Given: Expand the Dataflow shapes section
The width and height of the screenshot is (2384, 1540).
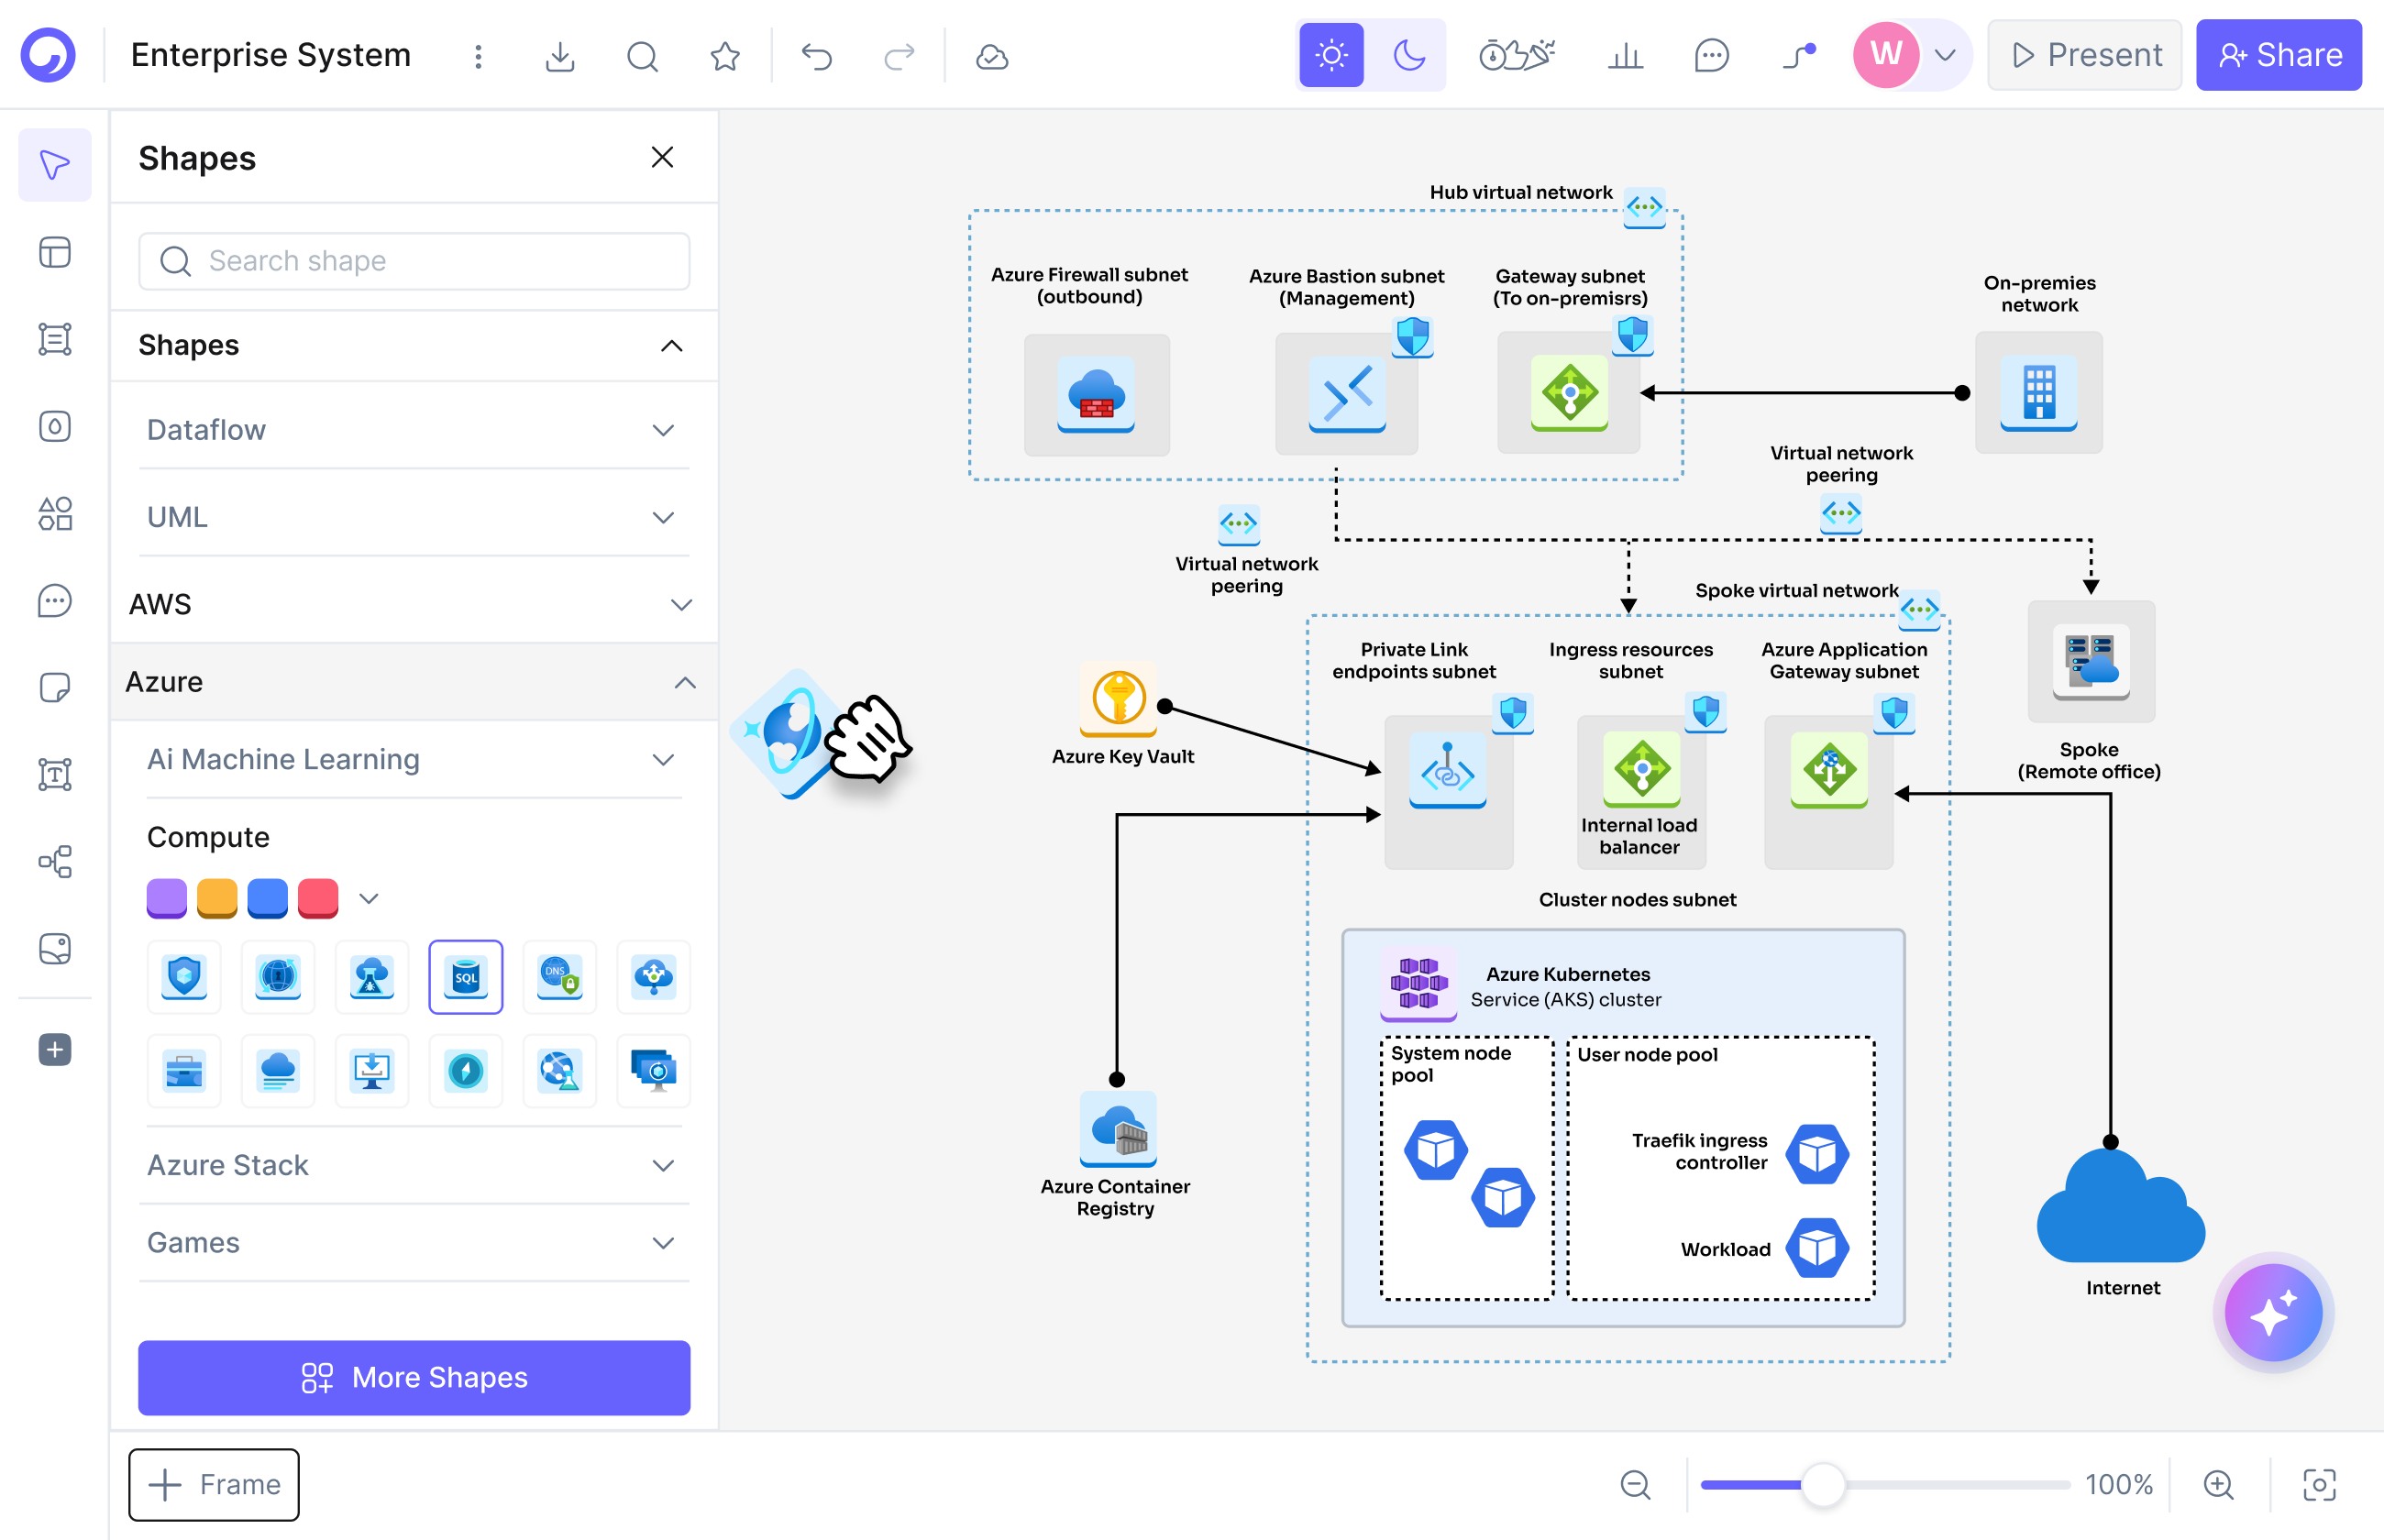Looking at the screenshot, I should pos(414,430).
